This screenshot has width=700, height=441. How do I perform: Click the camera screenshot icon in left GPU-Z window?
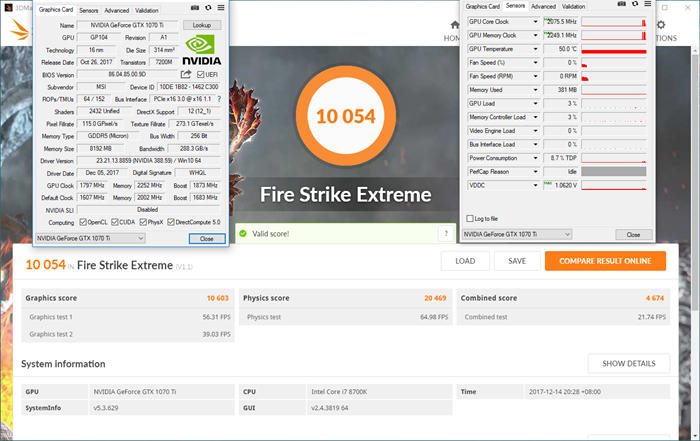[x=195, y=8]
